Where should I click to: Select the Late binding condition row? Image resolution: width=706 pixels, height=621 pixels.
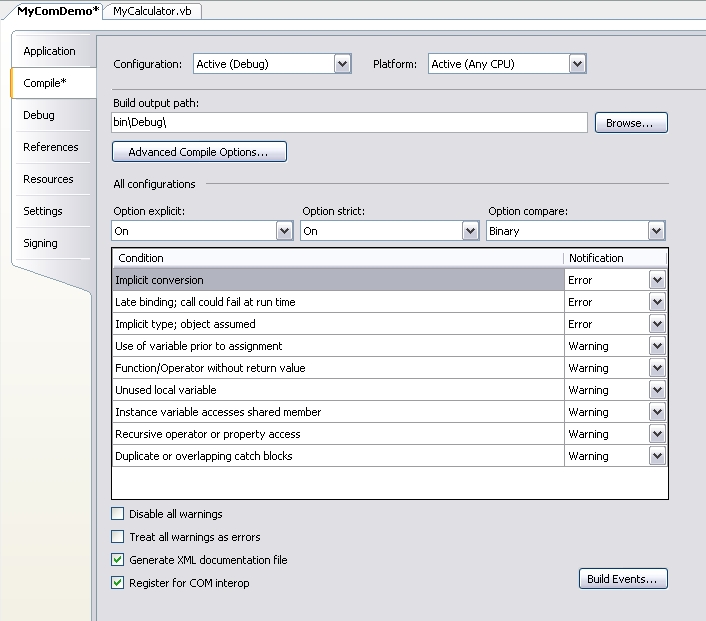pyautogui.click(x=338, y=302)
